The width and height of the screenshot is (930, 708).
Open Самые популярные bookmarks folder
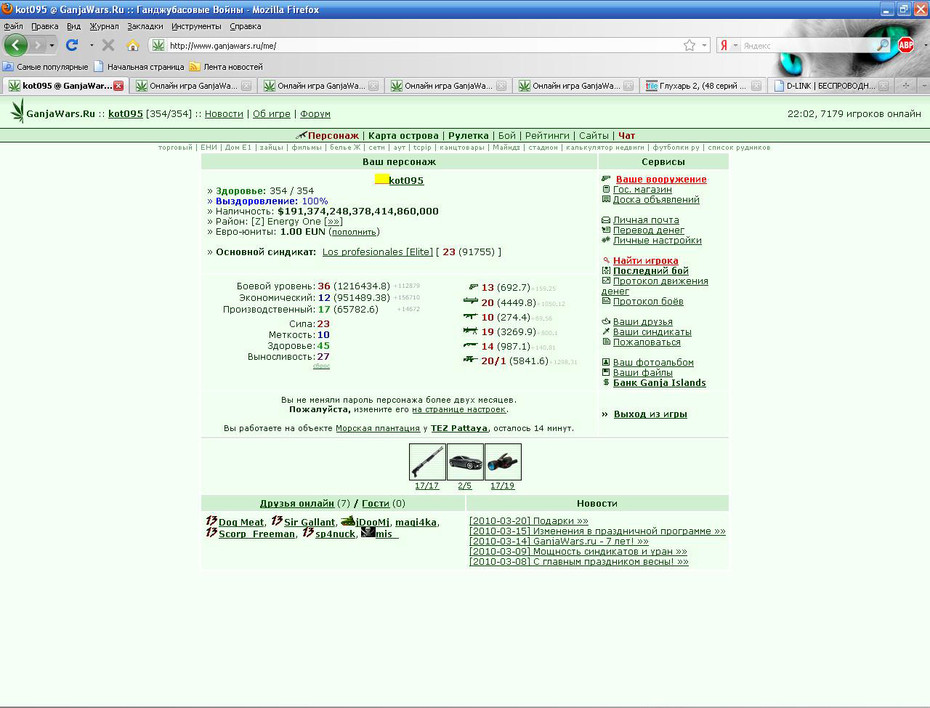(46, 66)
